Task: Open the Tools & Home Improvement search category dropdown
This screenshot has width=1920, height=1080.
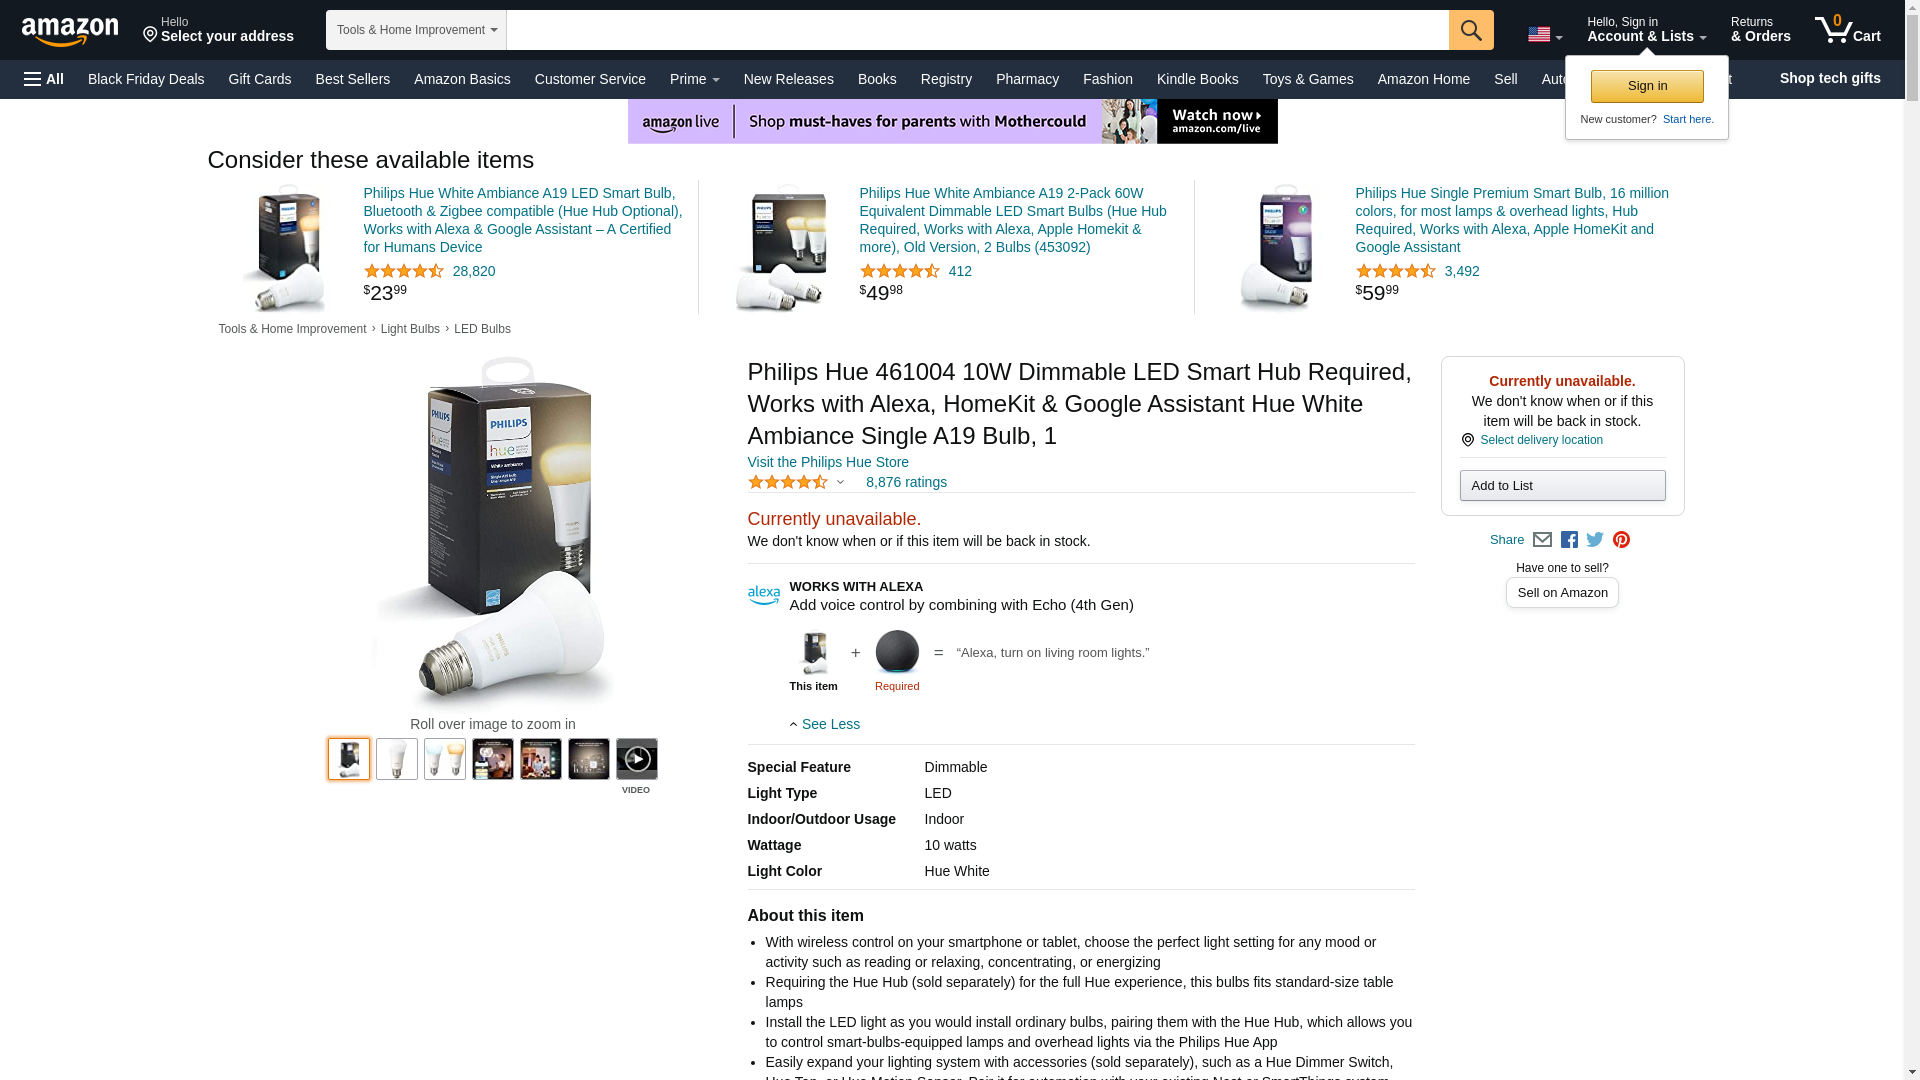Action: [416, 30]
